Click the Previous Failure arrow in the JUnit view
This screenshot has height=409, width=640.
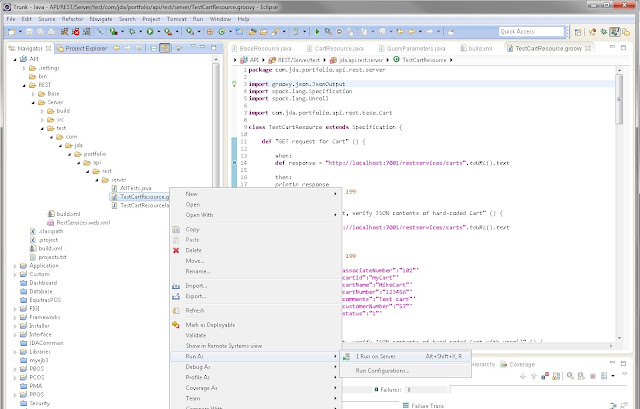[534, 376]
